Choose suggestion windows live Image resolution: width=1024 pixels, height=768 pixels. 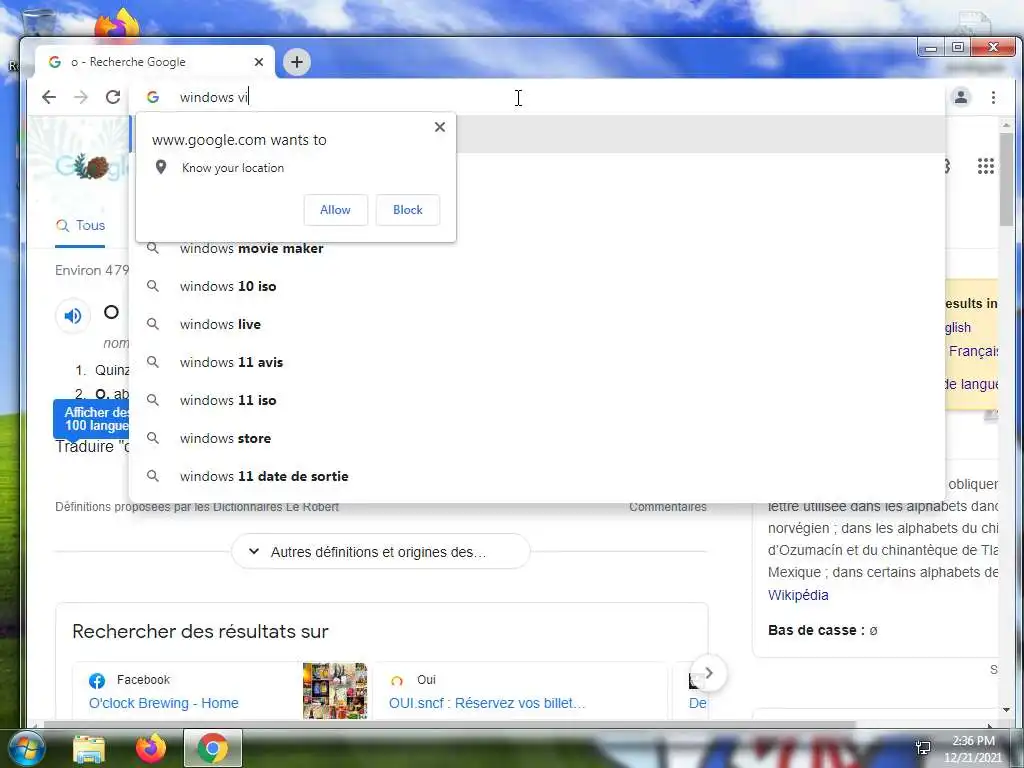[536, 324]
